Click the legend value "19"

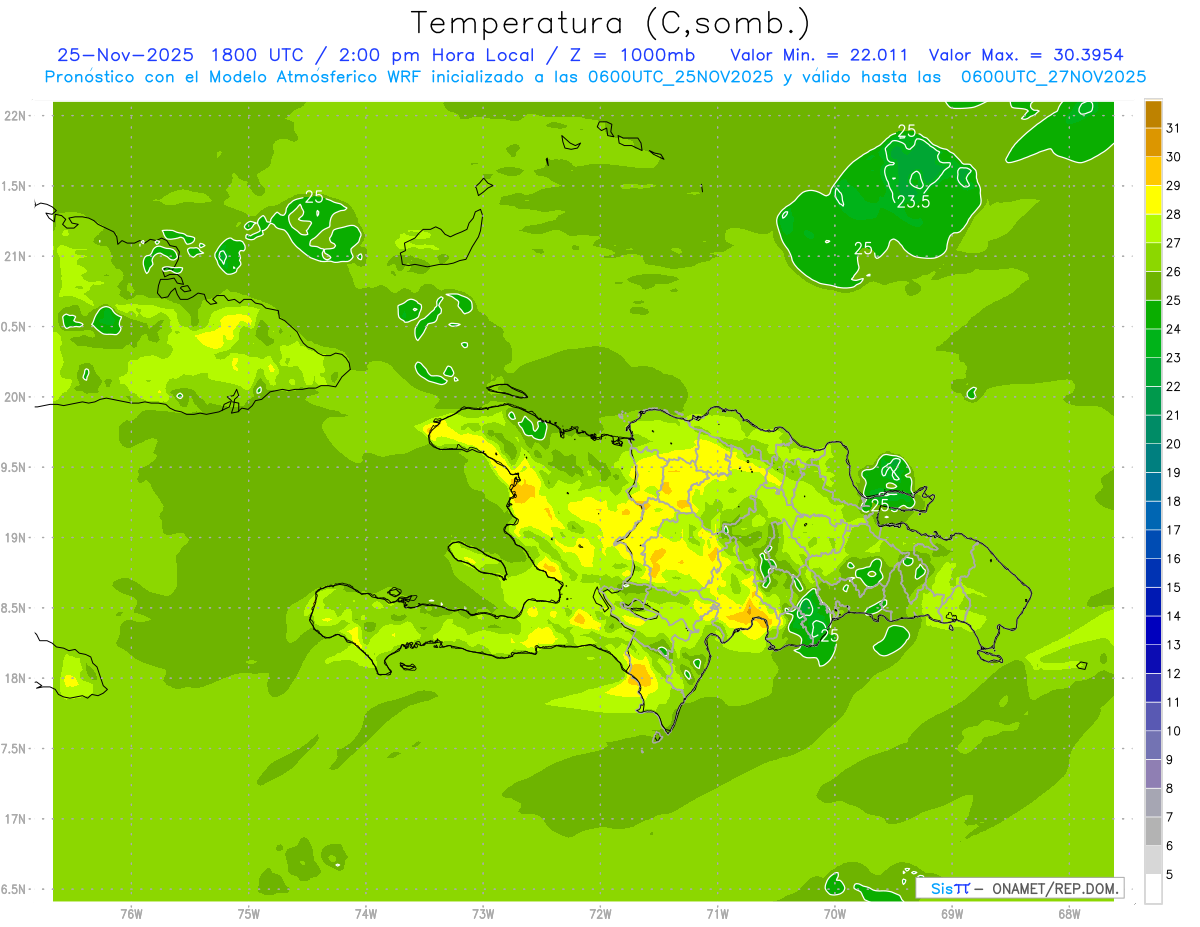point(1173,472)
